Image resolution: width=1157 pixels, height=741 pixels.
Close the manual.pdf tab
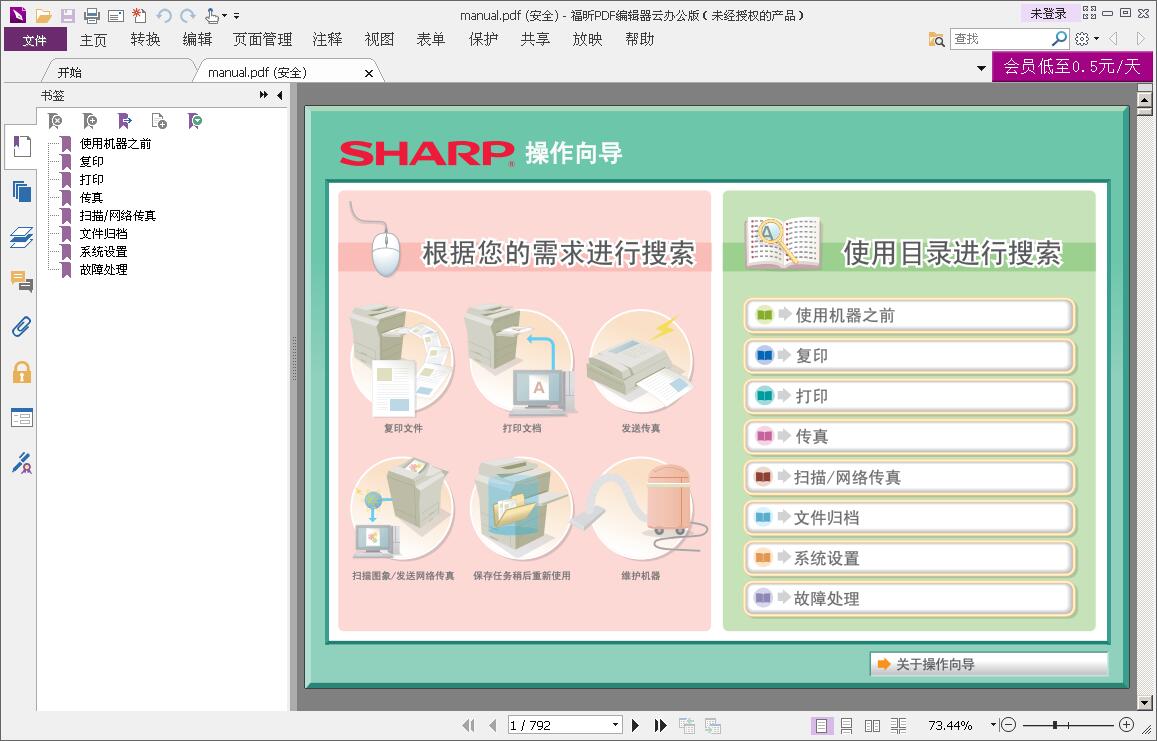(369, 73)
